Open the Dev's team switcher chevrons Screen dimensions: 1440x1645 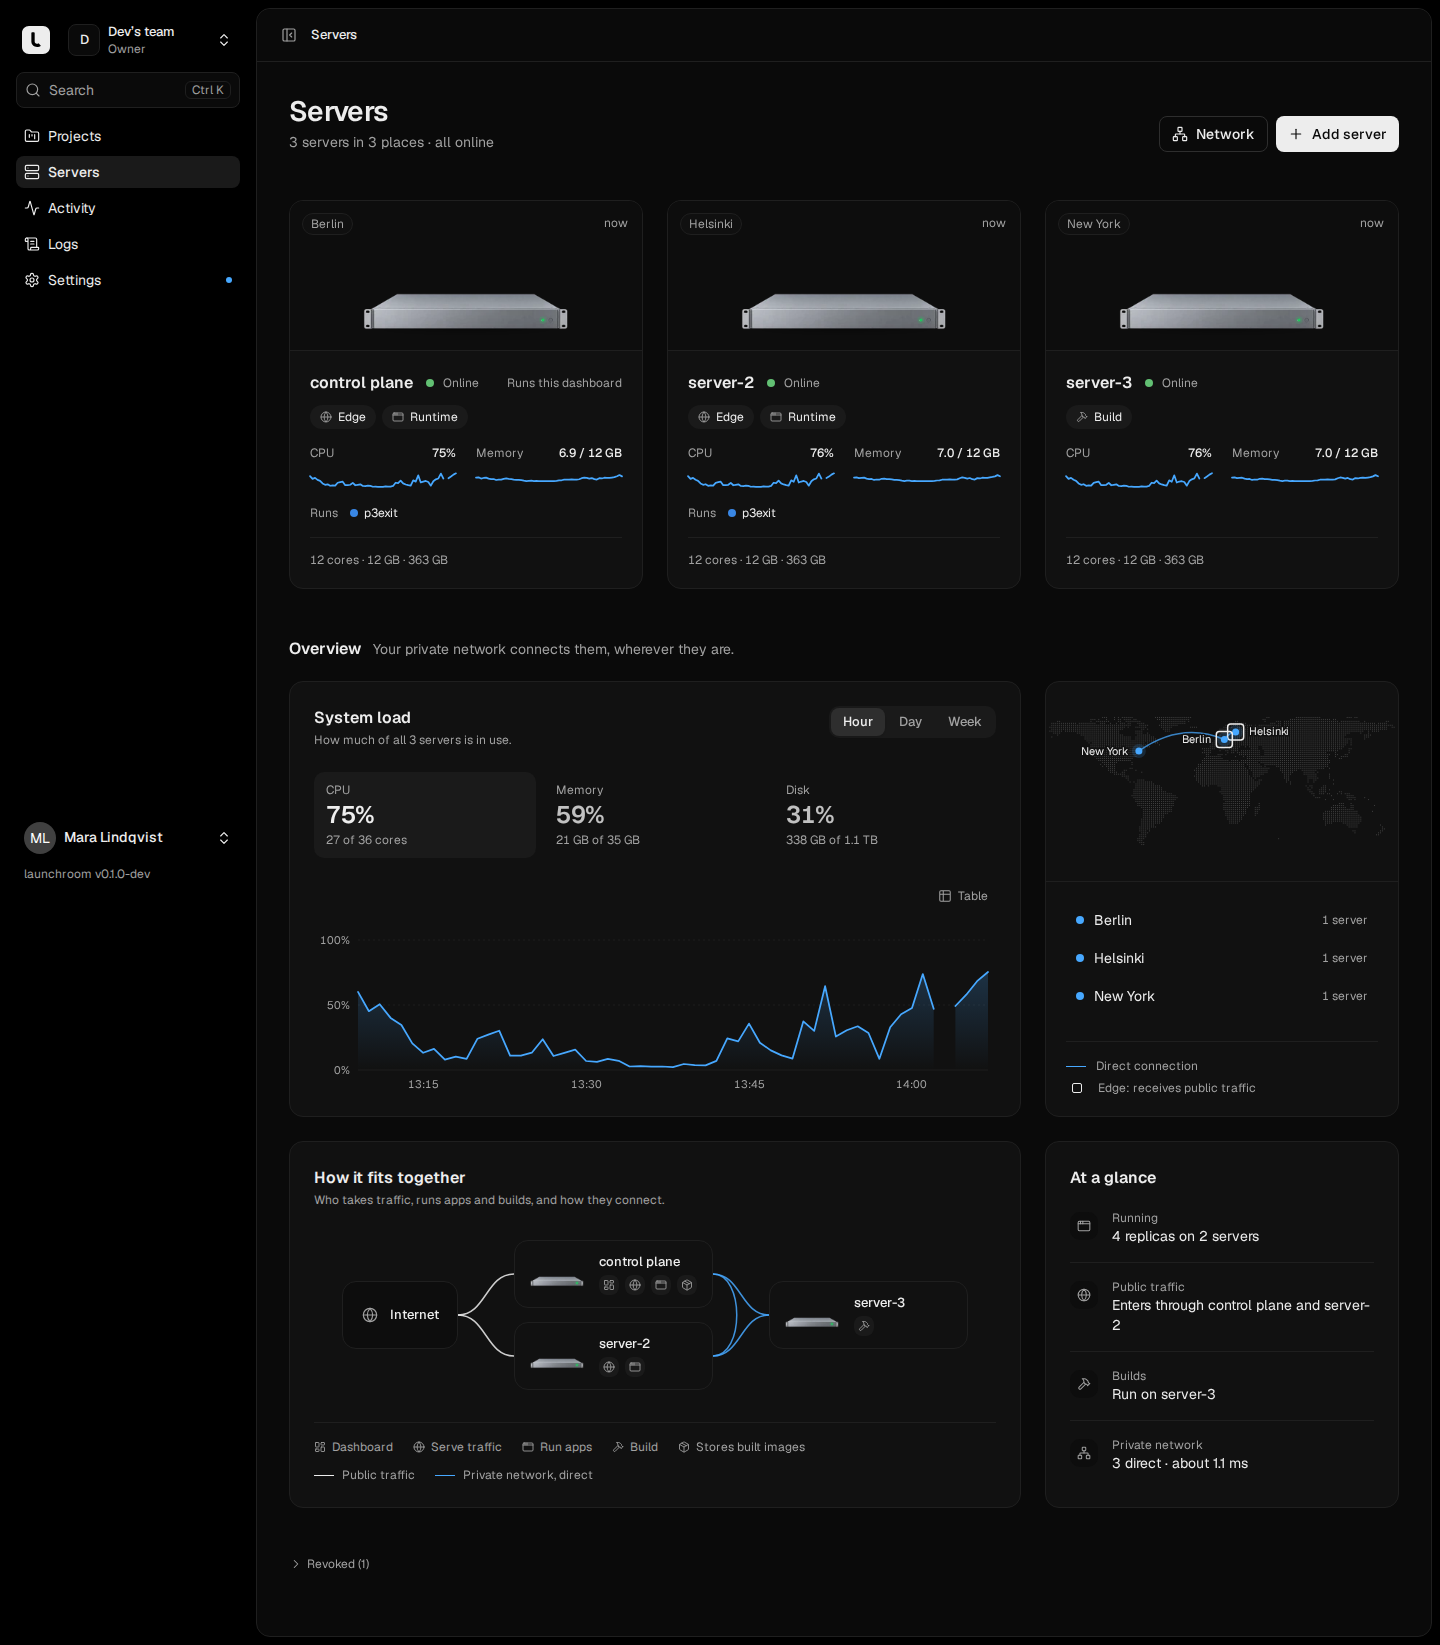224,40
